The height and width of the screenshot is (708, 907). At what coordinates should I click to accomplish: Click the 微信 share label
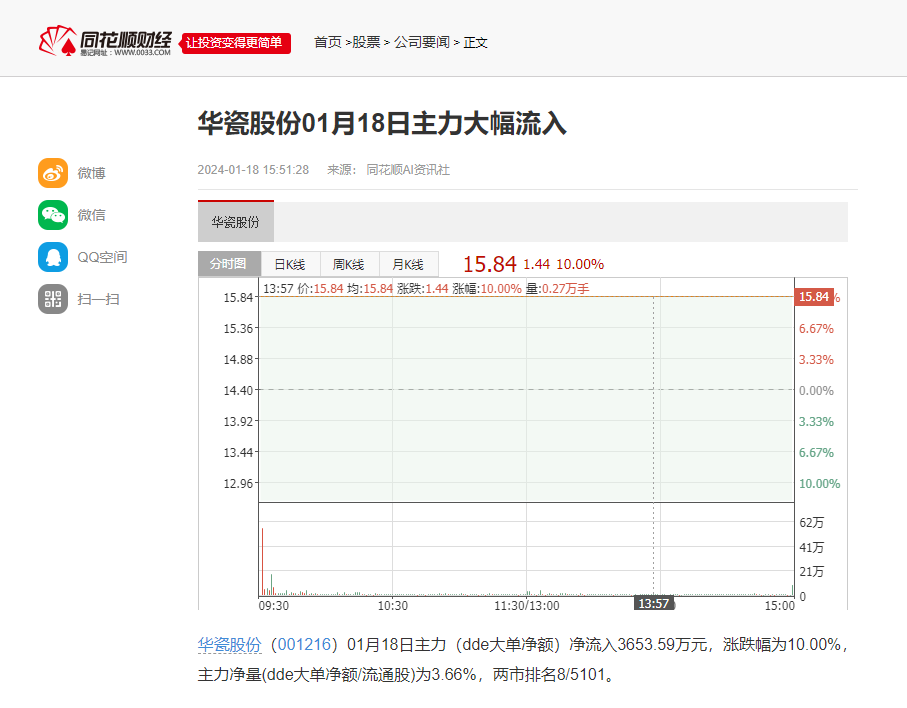point(91,215)
